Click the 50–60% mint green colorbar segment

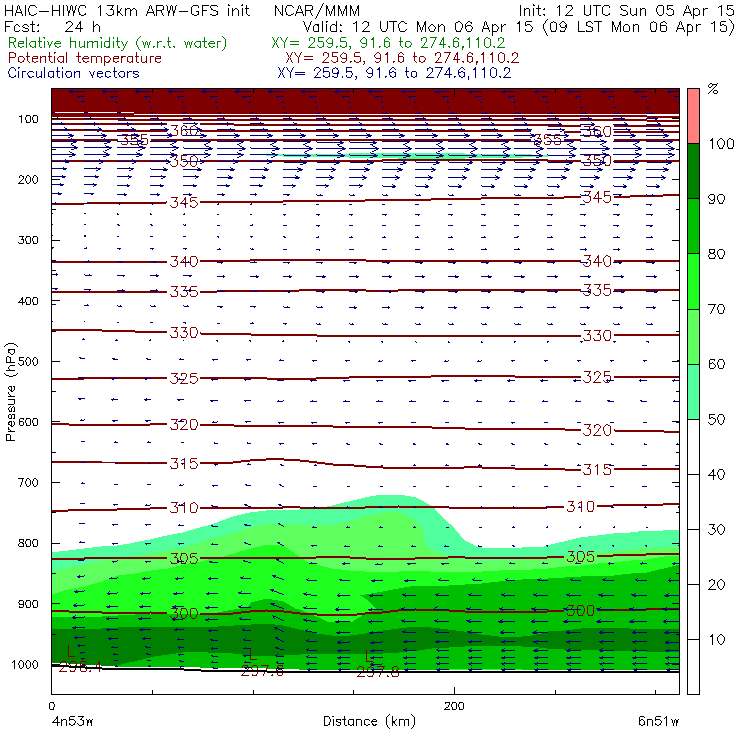point(693,392)
